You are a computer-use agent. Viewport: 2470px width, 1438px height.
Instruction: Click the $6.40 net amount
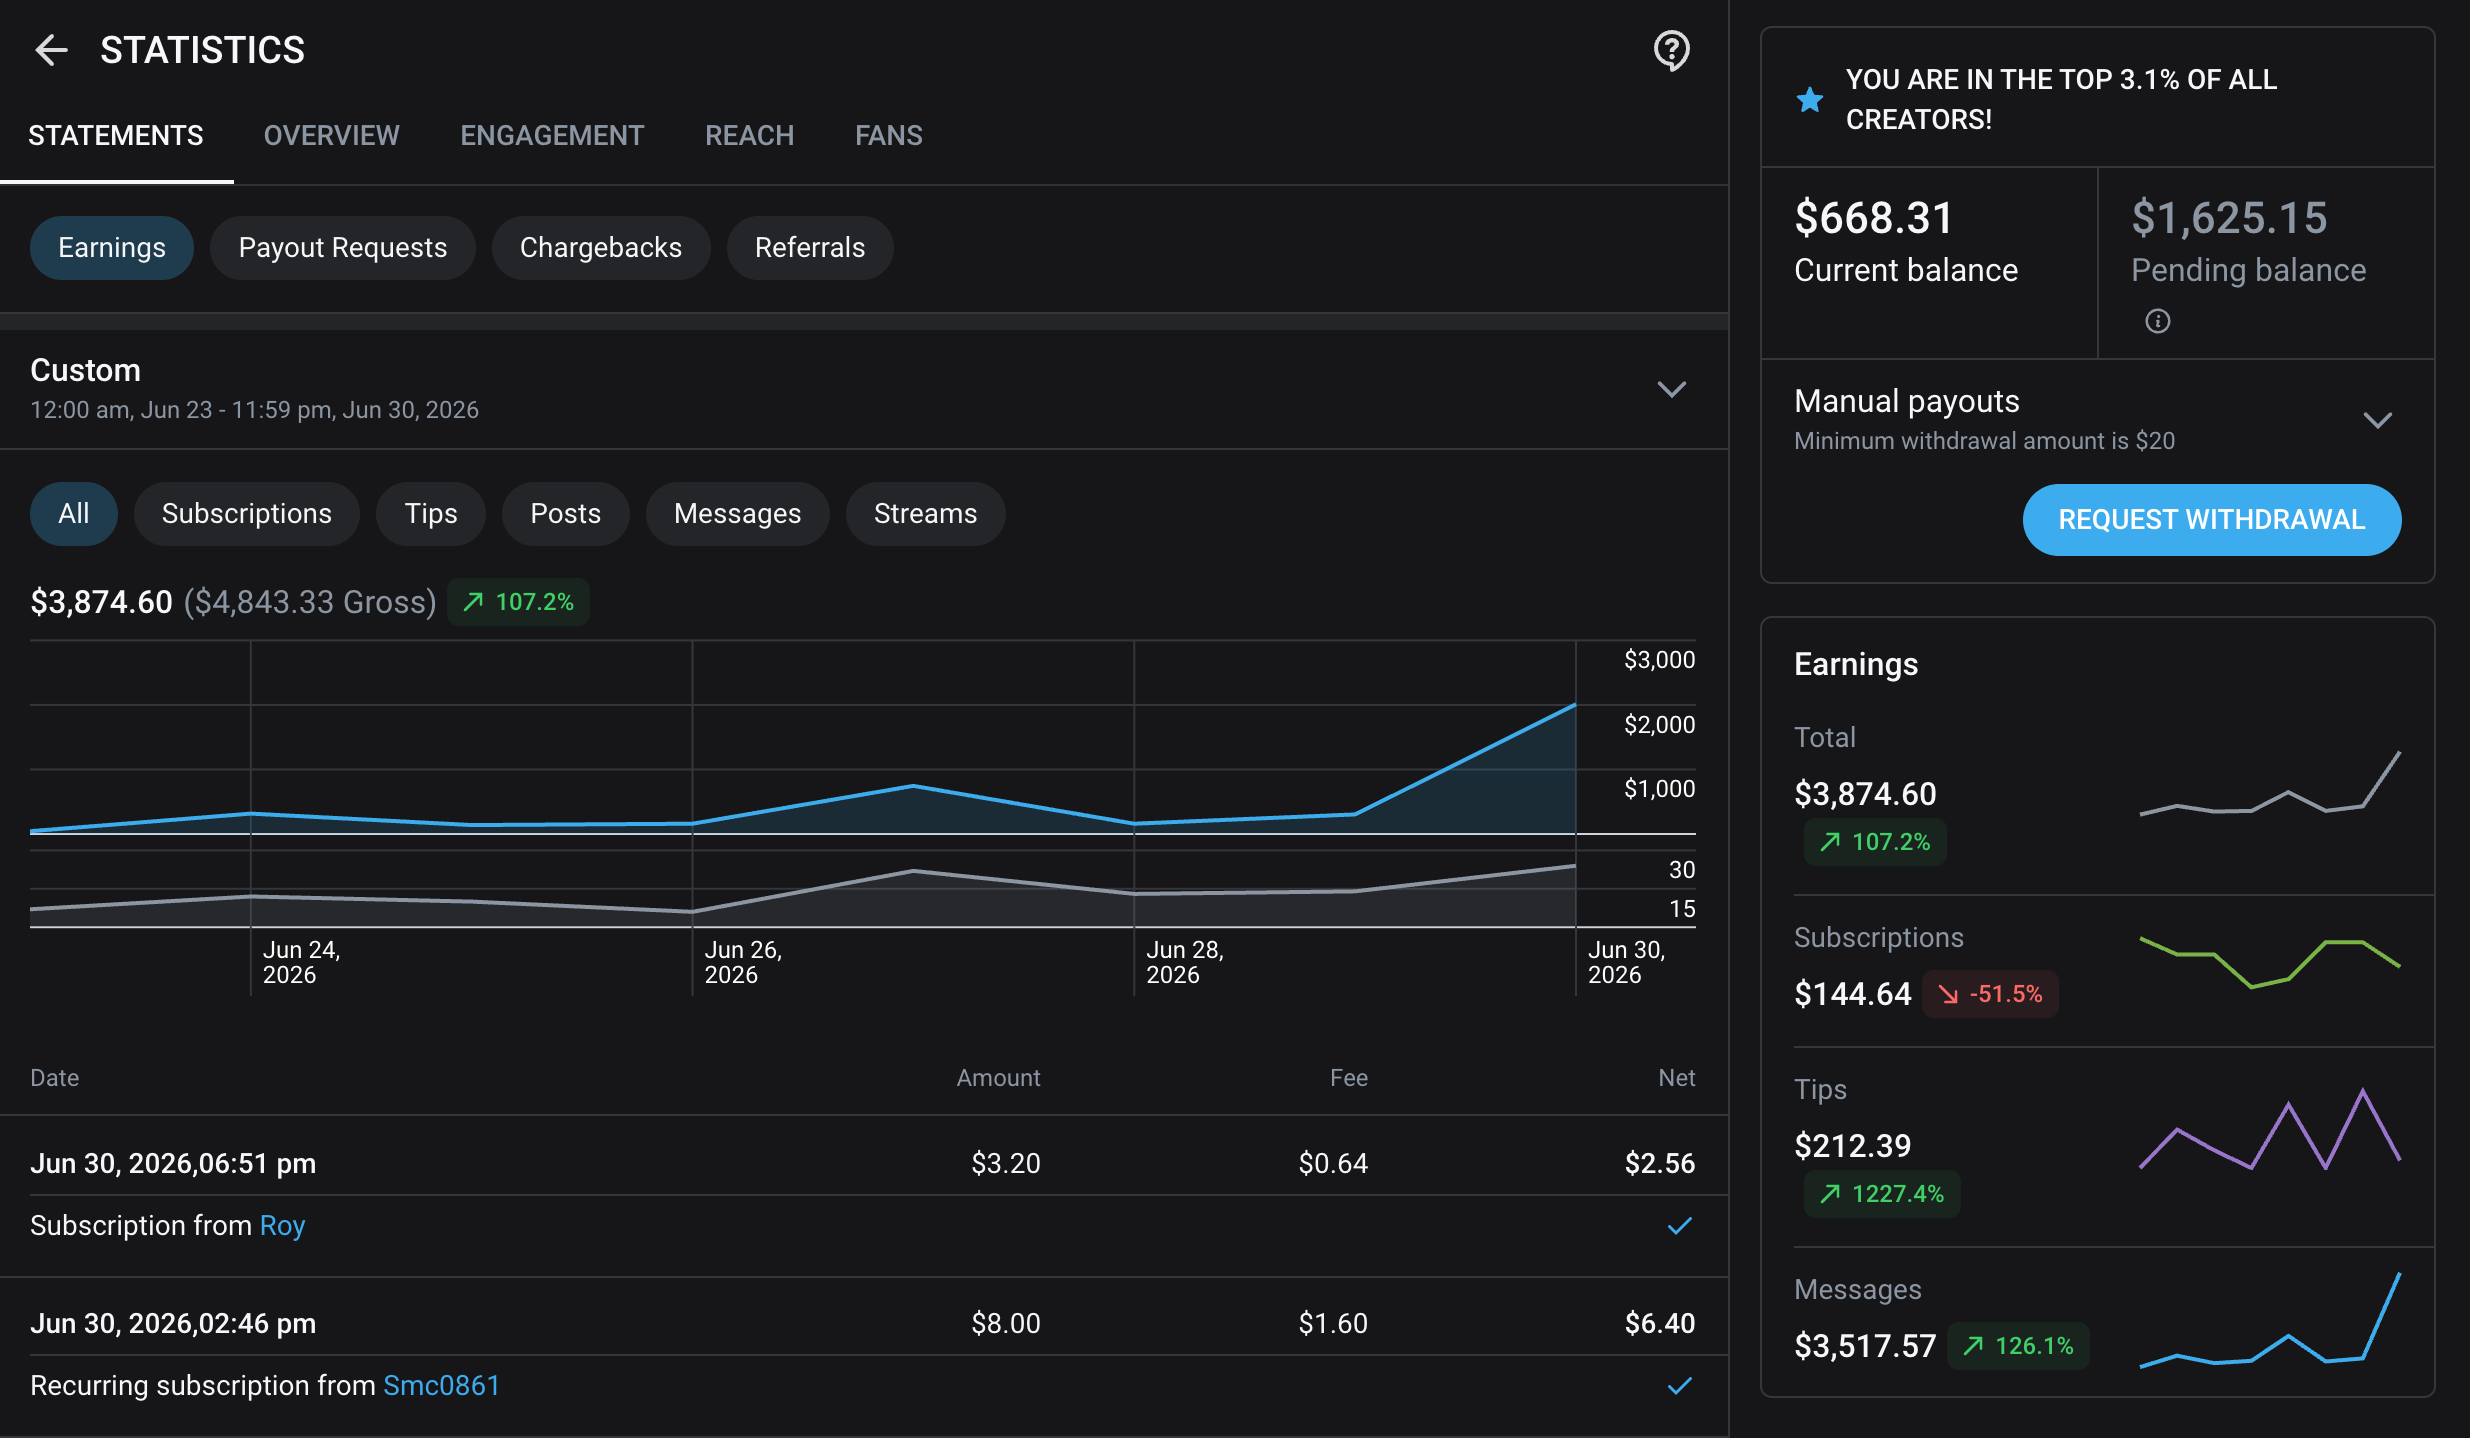coord(1660,1323)
